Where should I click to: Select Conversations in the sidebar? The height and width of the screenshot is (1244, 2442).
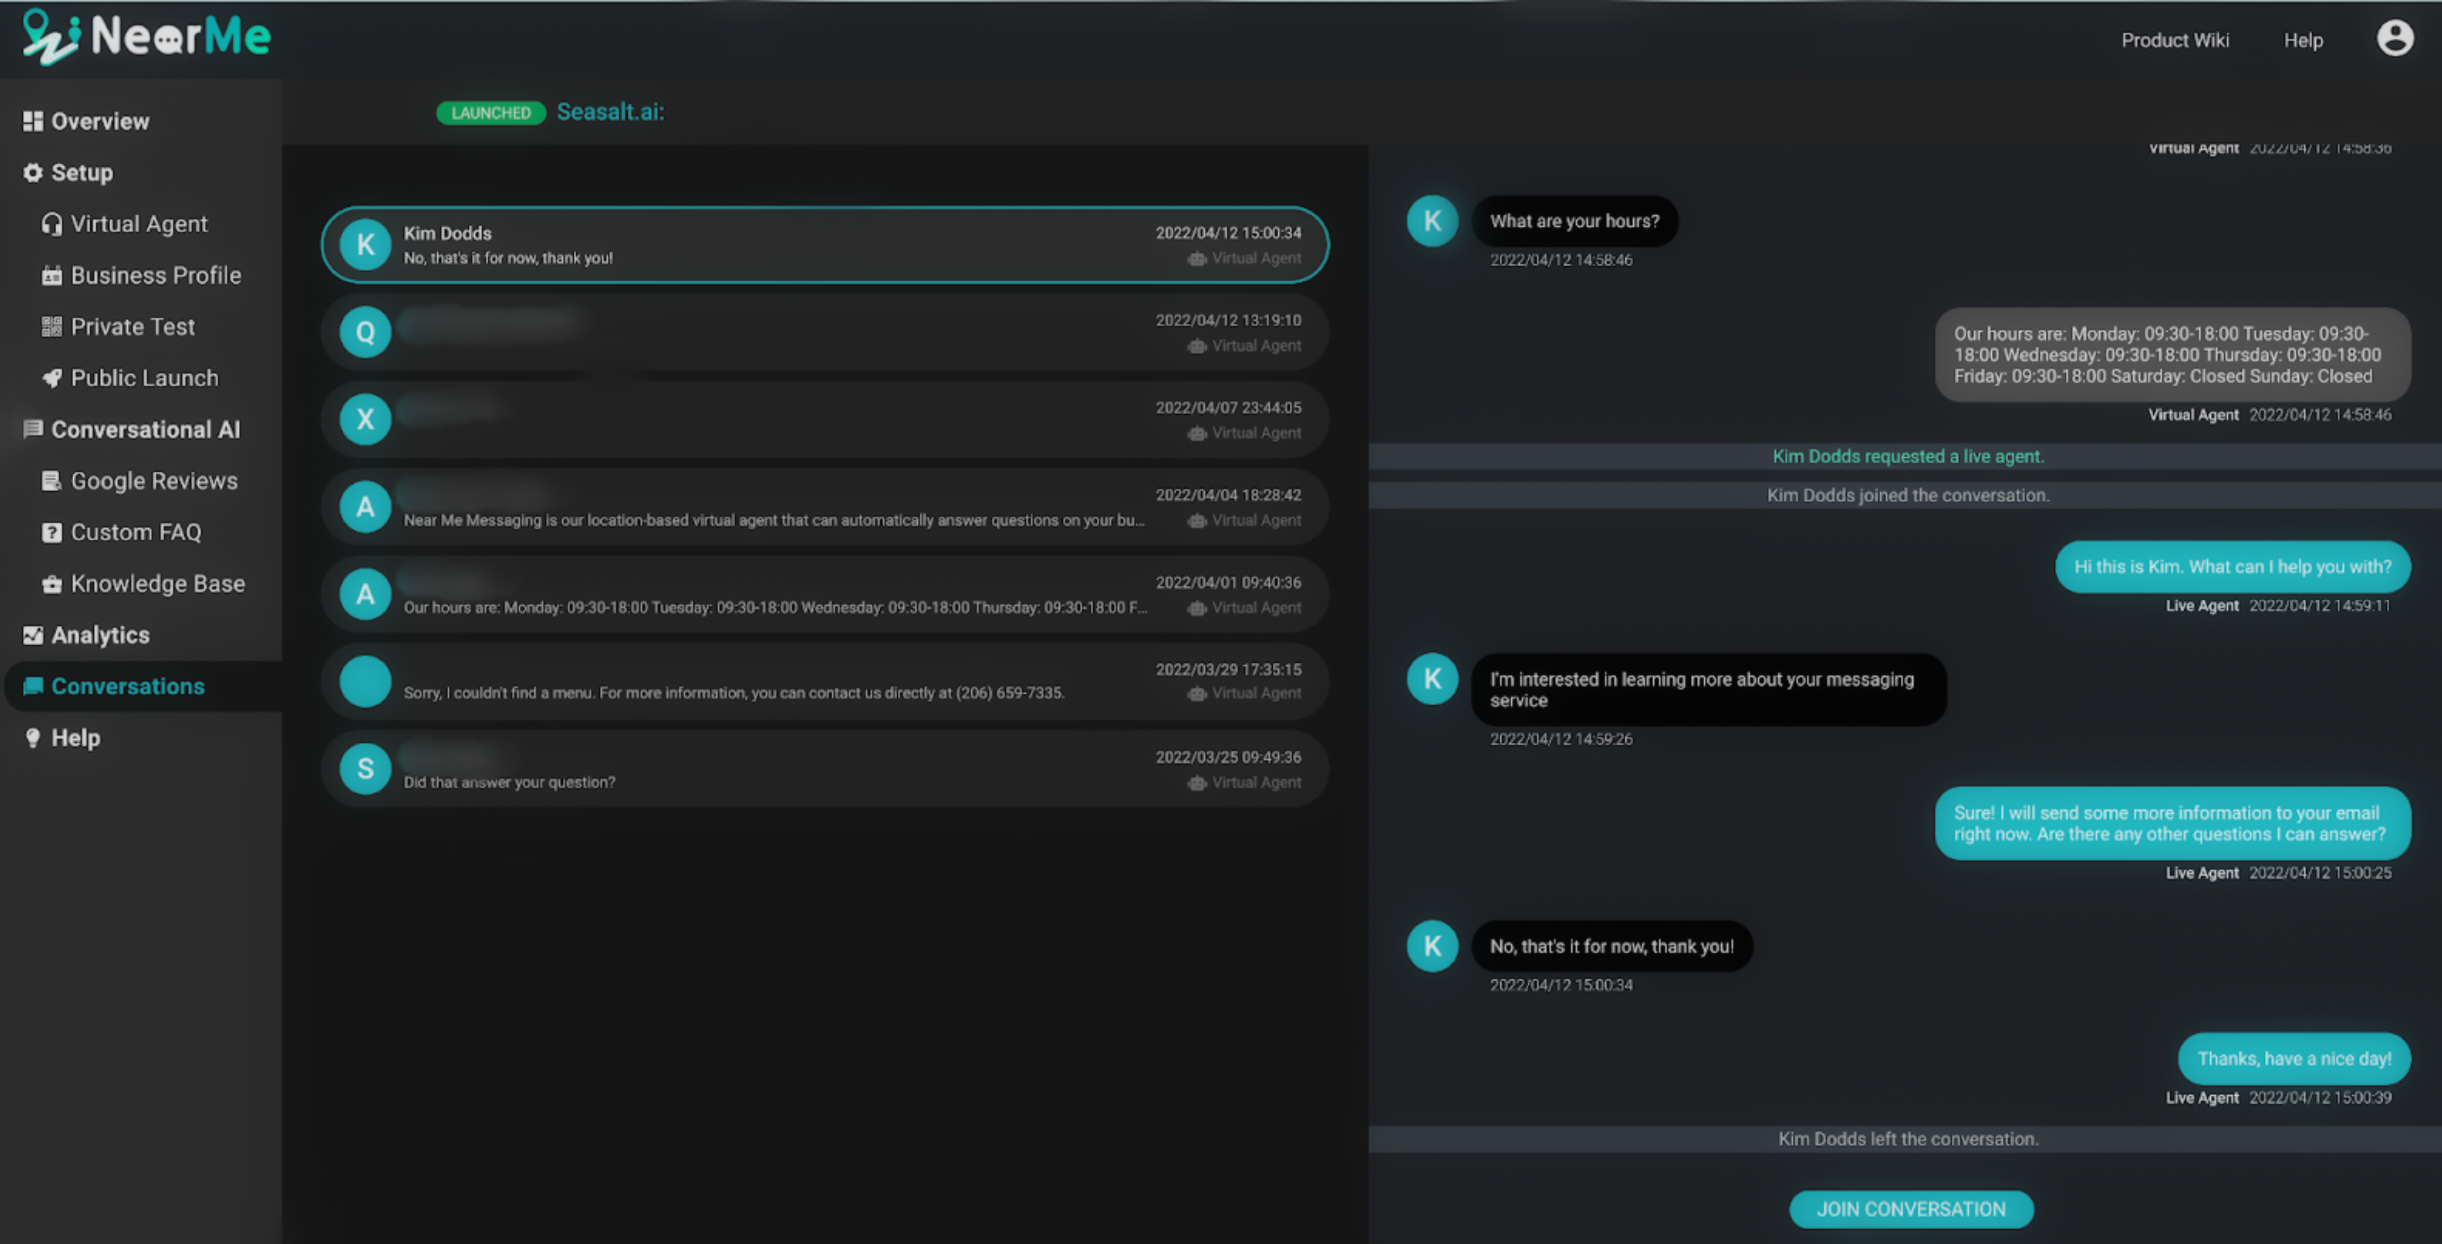pos(143,686)
